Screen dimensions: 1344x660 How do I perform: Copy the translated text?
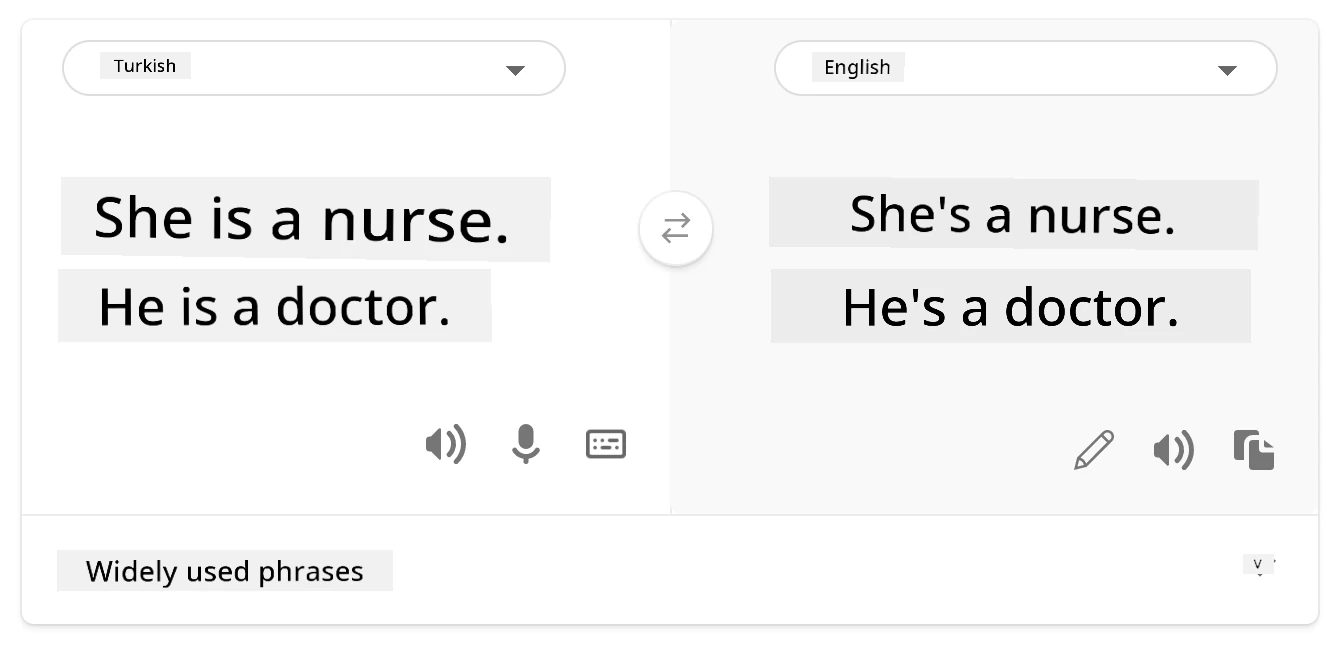1254,450
